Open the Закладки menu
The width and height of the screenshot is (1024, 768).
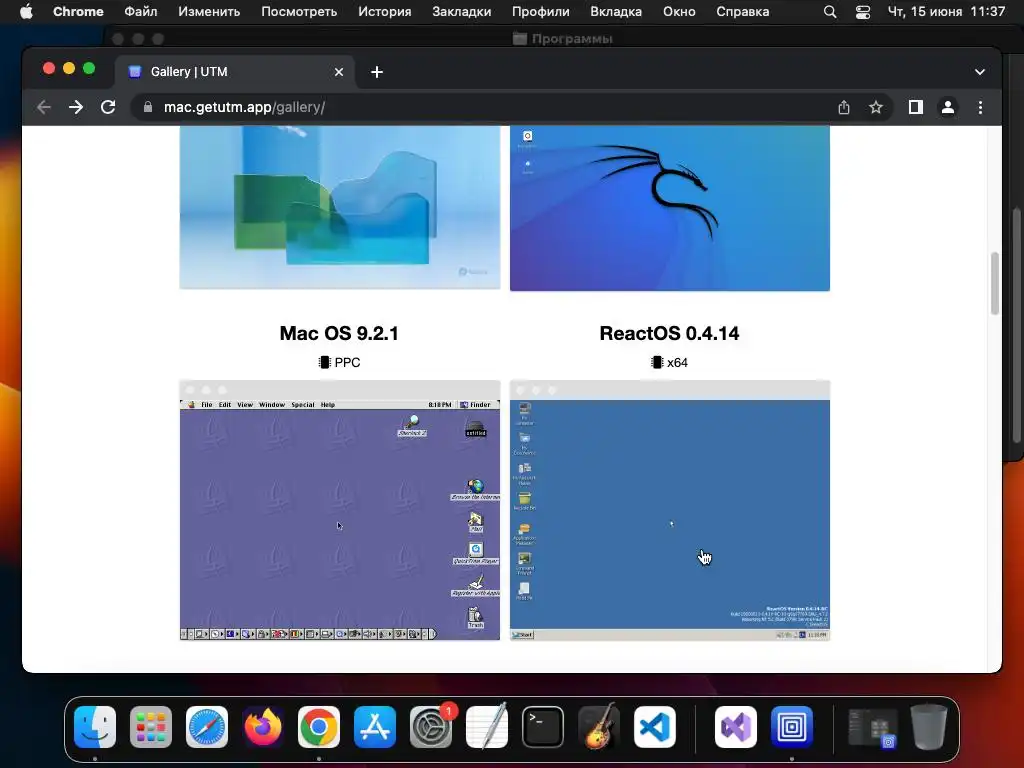(462, 12)
